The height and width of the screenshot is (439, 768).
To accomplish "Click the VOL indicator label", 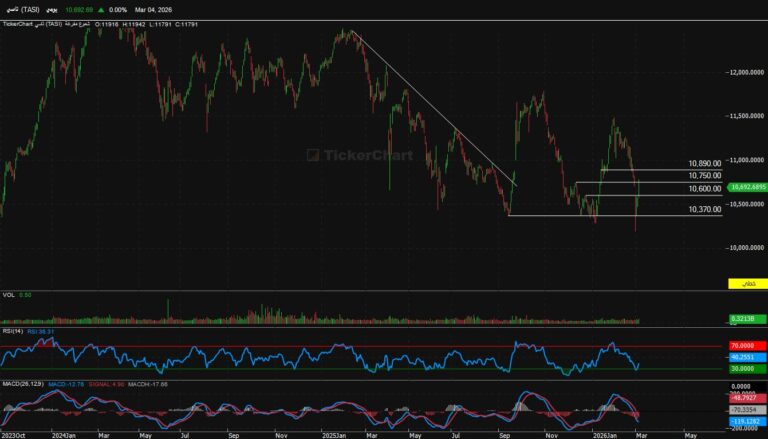I will (9, 295).
